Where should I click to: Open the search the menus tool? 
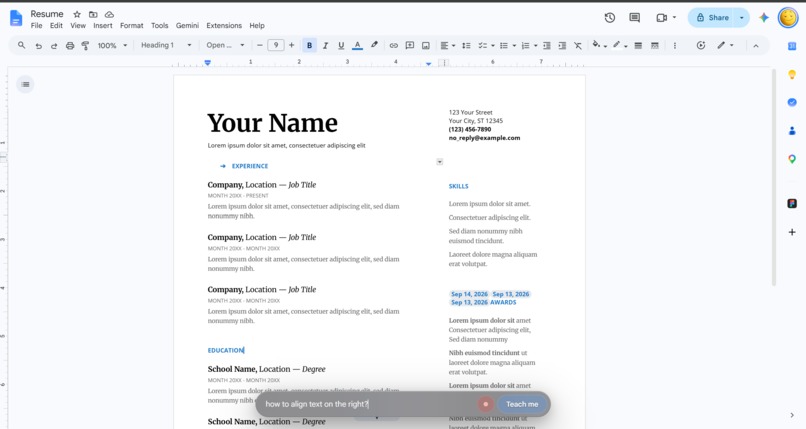[x=22, y=45]
